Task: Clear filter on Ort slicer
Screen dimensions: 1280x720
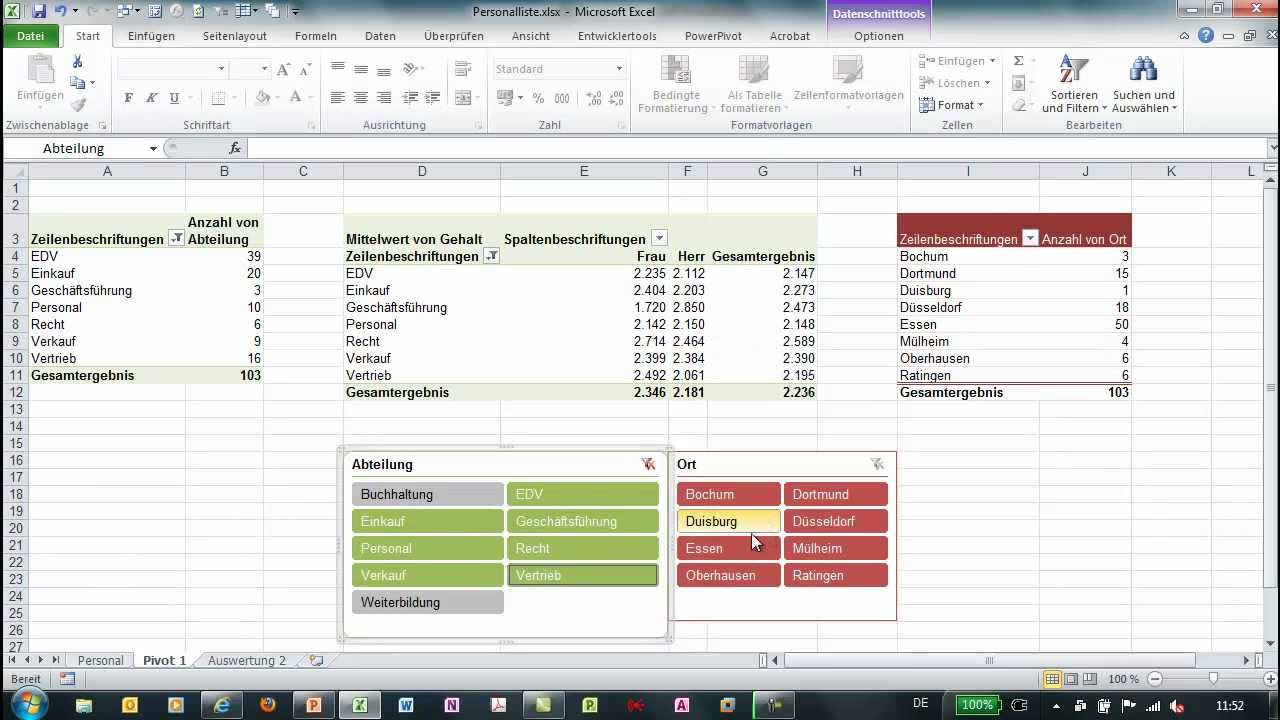Action: coord(877,464)
